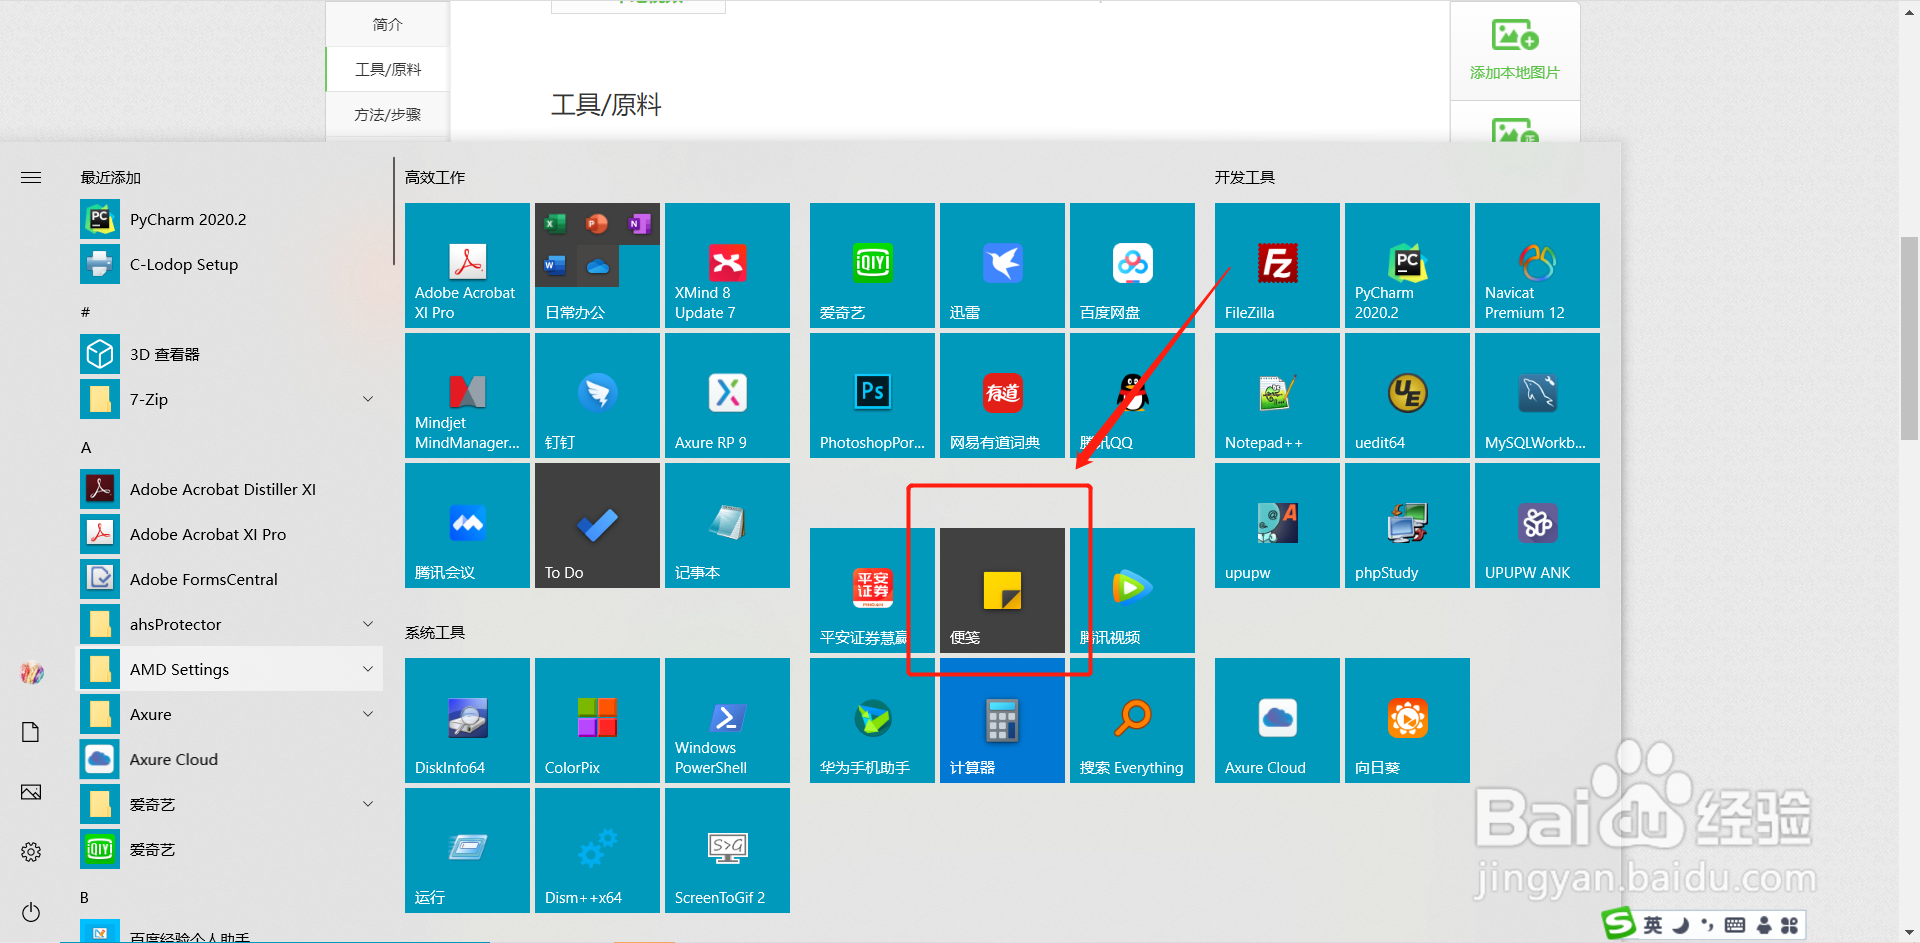The image size is (1920, 943).
Task: Start phpStudy from its tile
Action: 1406,525
